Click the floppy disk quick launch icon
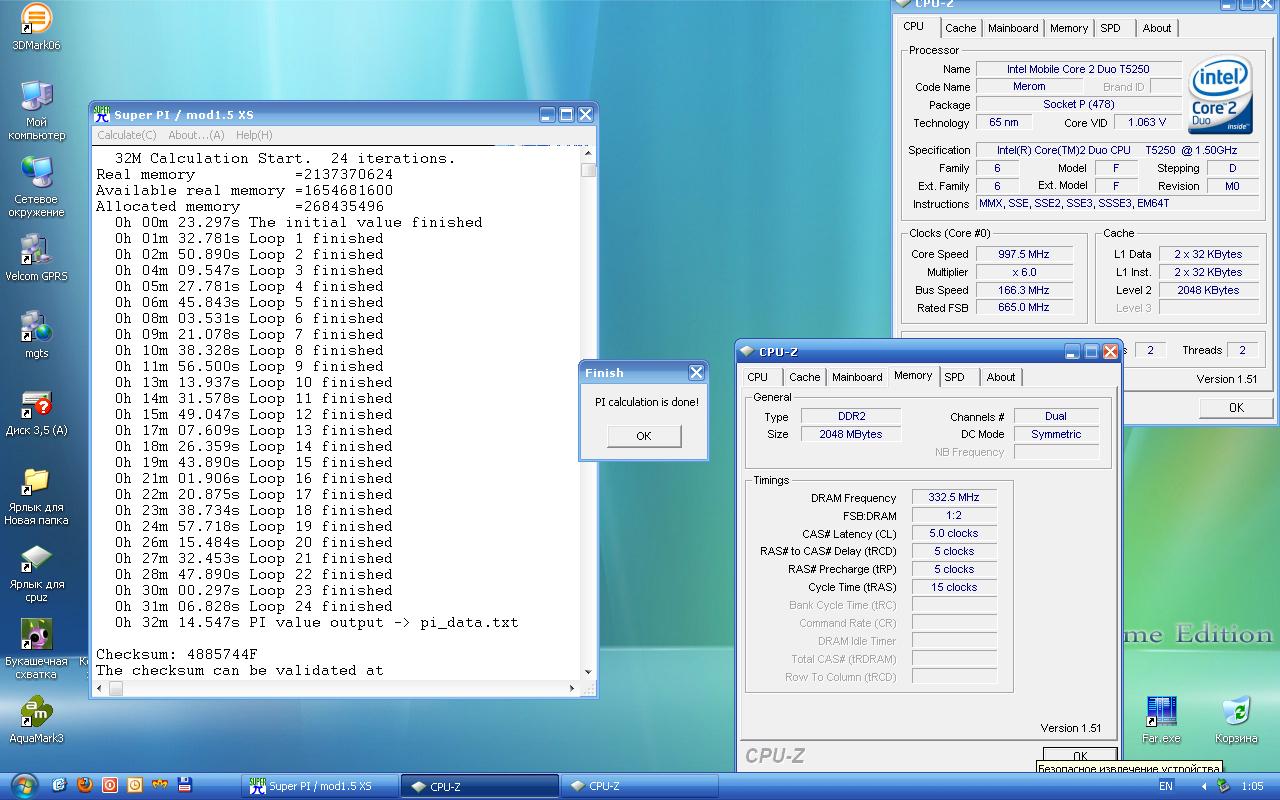Image resolution: width=1280 pixels, height=800 pixels. click(x=185, y=785)
